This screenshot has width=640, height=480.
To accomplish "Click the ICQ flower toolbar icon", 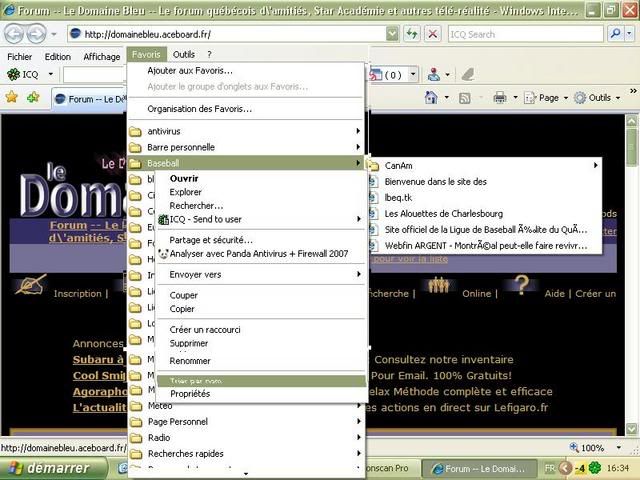I will tap(13, 74).
